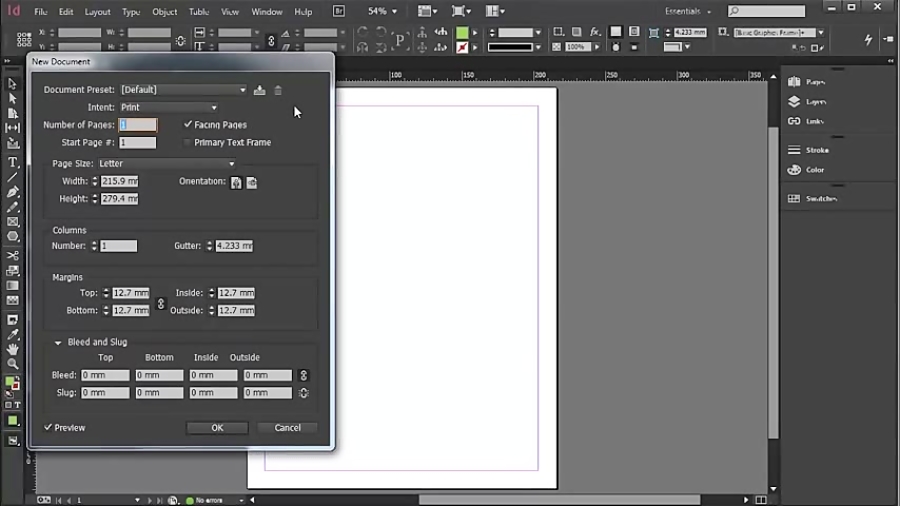Toggle the margins link chain icon
This screenshot has height=506, width=900.
tap(161, 302)
